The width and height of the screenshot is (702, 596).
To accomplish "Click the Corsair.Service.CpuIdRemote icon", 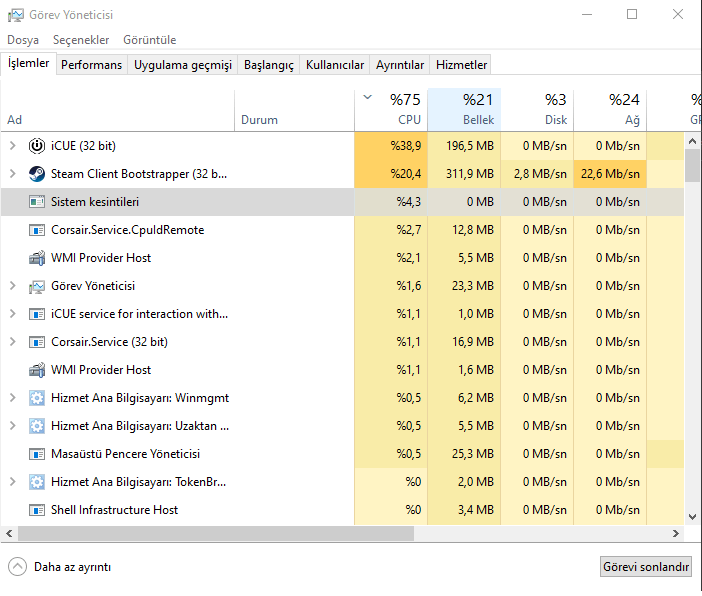I will click(37, 230).
